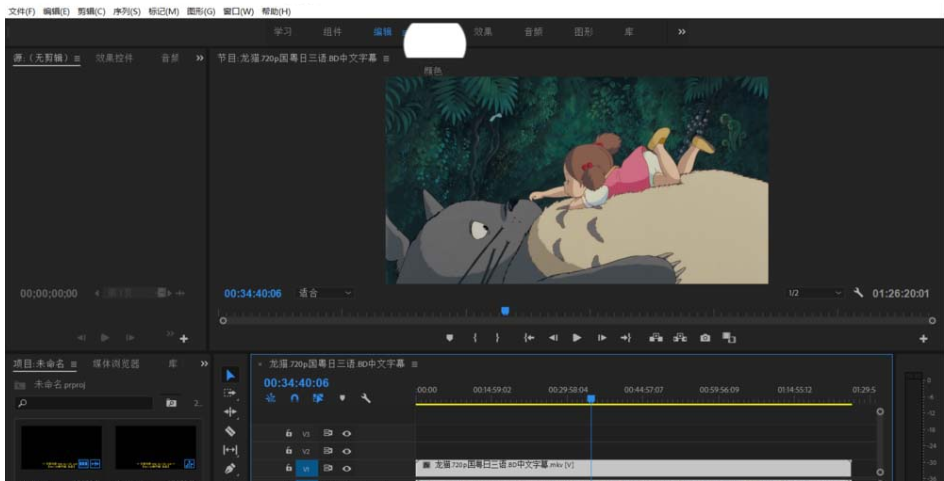944x481 pixels.
Task: Click the Lift button
Action: [x=656, y=338]
